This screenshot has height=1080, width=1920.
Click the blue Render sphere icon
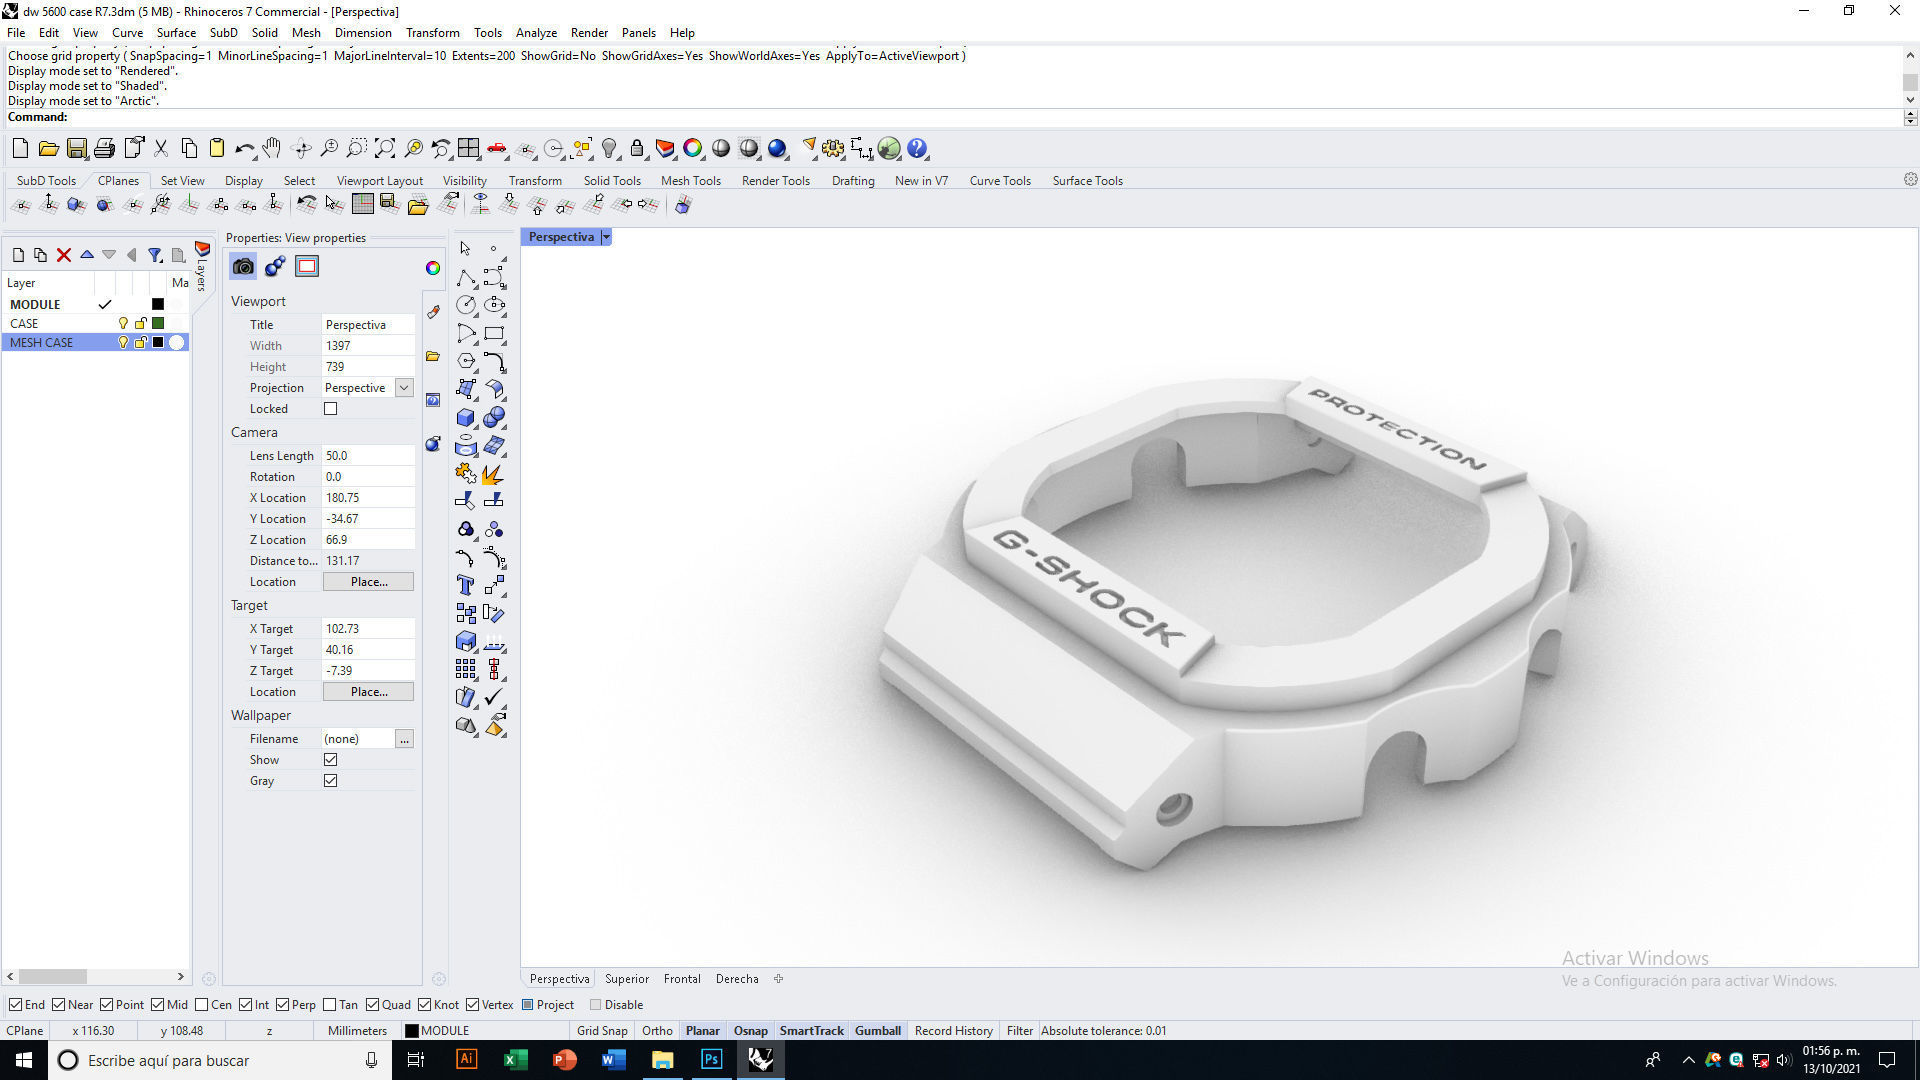[x=777, y=149]
